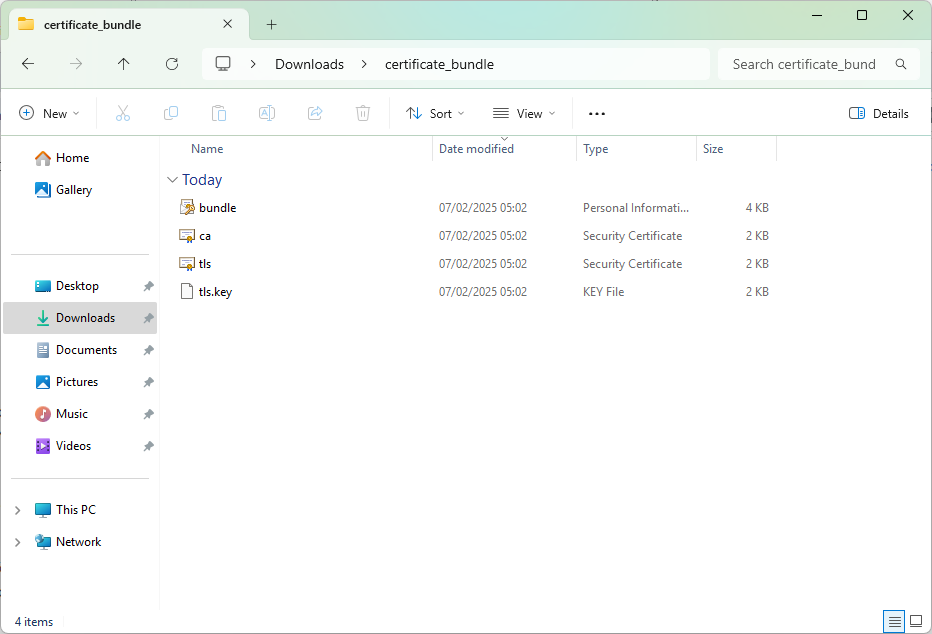Refresh the current folder view
Viewport: 932px width, 634px height.
click(172, 64)
